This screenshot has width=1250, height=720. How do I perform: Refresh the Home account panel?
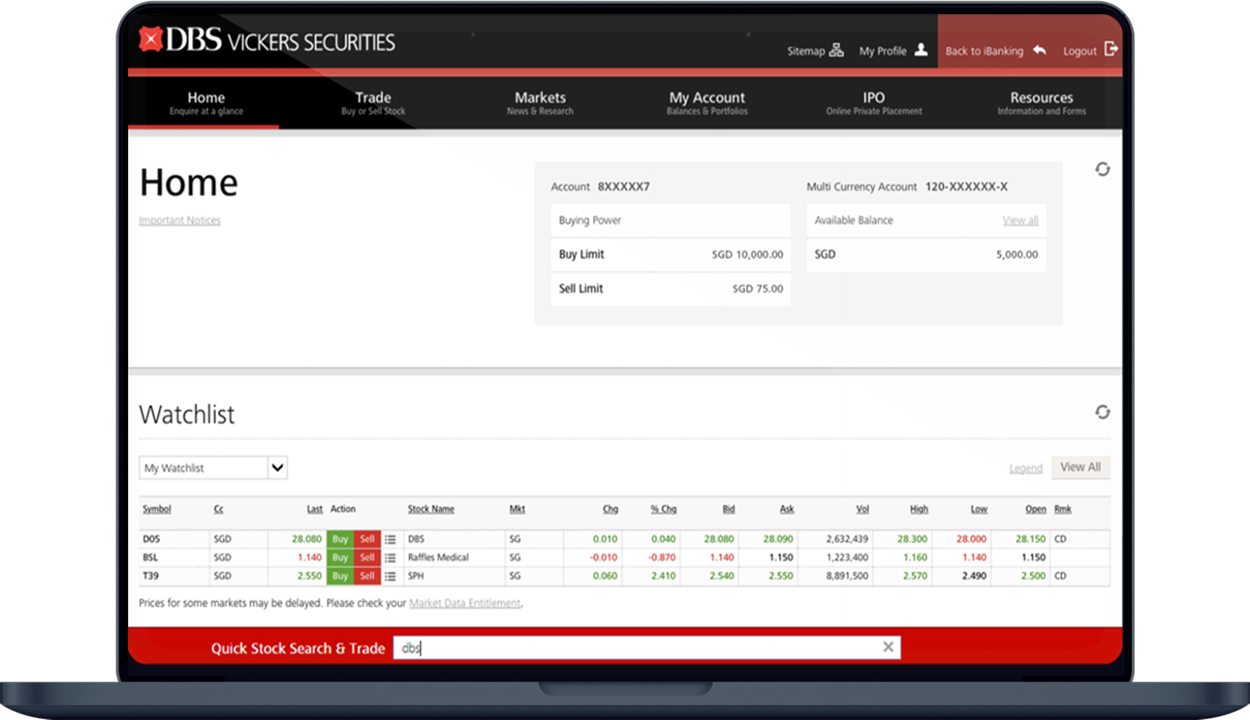(x=1102, y=169)
